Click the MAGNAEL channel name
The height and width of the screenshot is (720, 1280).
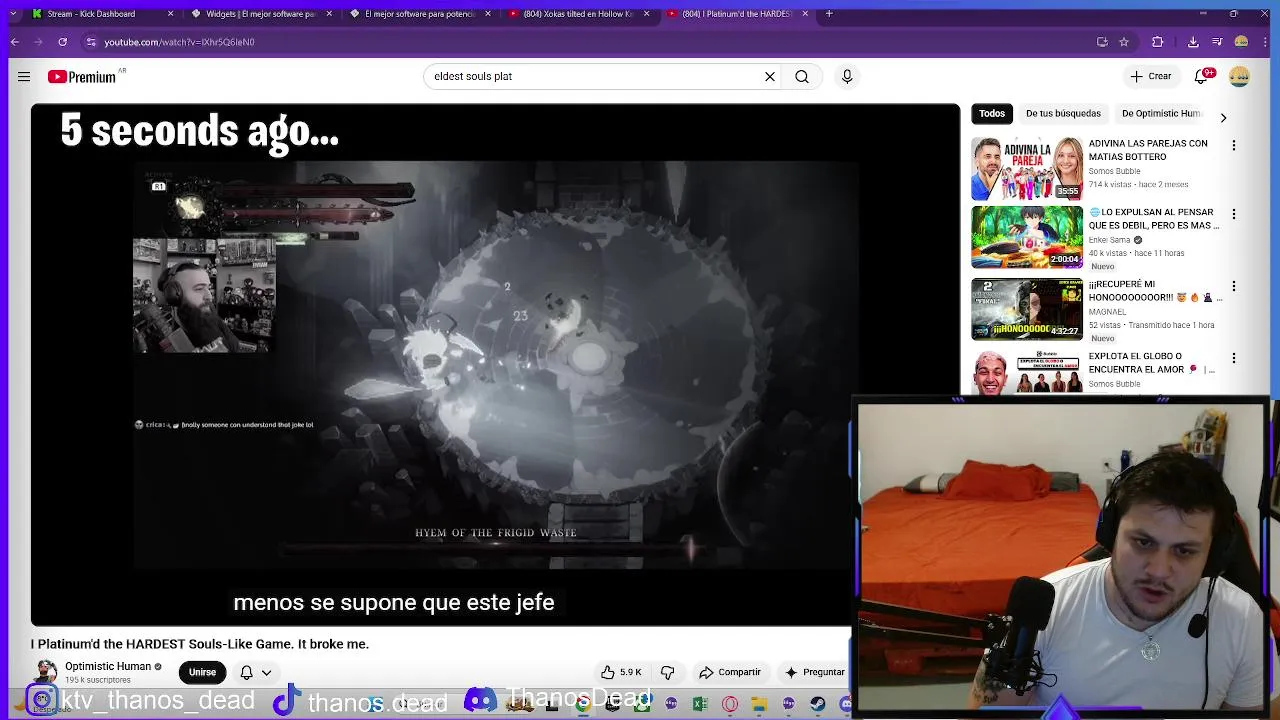pyautogui.click(x=1109, y=312)
